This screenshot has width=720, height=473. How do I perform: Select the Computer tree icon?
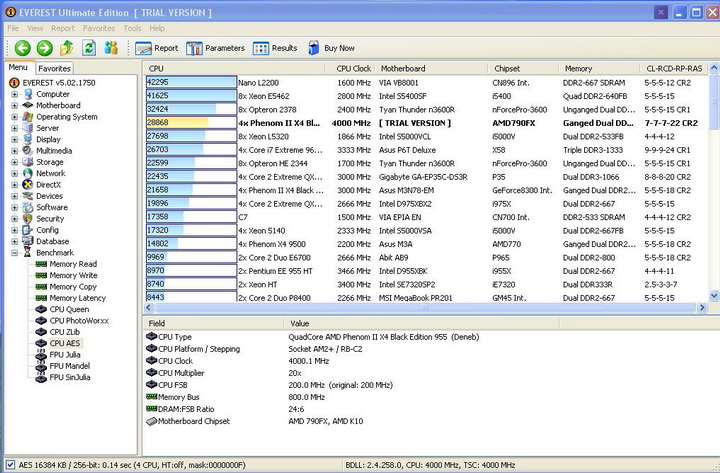(28, 94)
